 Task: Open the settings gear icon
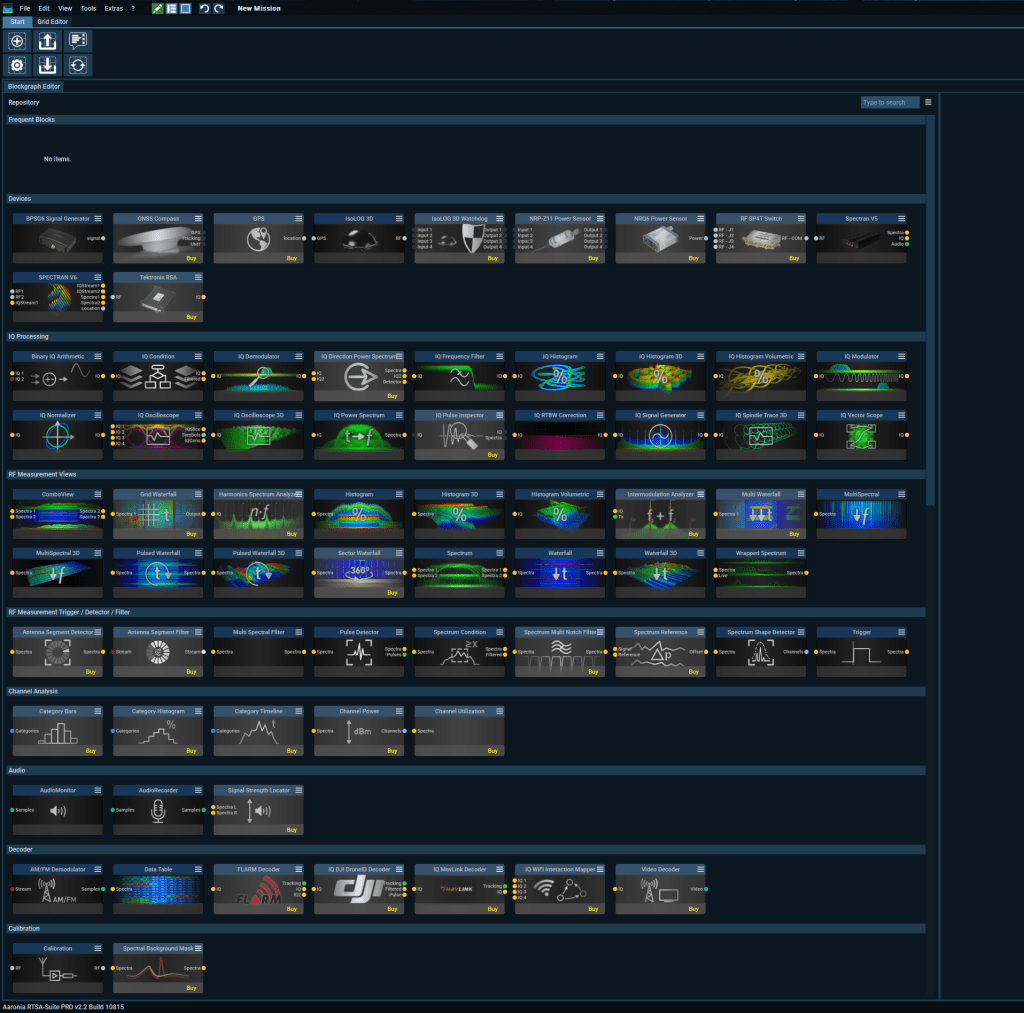coord(17,65)
